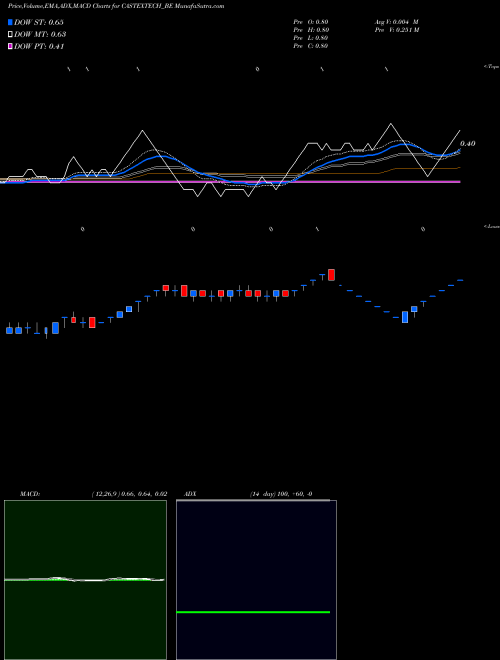The height and width of the screenshot is (660, 500).
Task: Click the green ADX horizontal line
Action: [x=253, y=612]
